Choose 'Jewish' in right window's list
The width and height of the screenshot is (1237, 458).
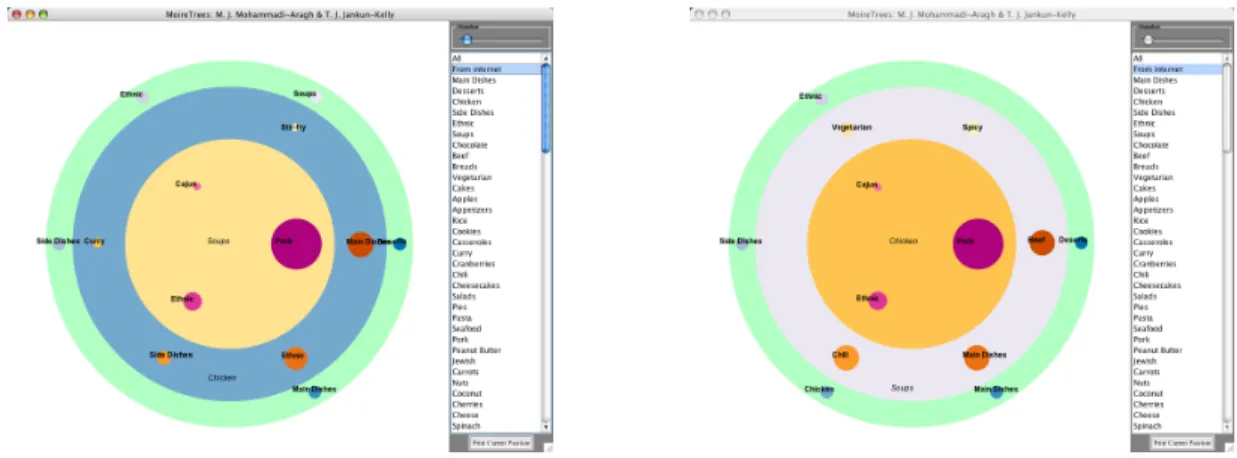tap(1177, 361)
